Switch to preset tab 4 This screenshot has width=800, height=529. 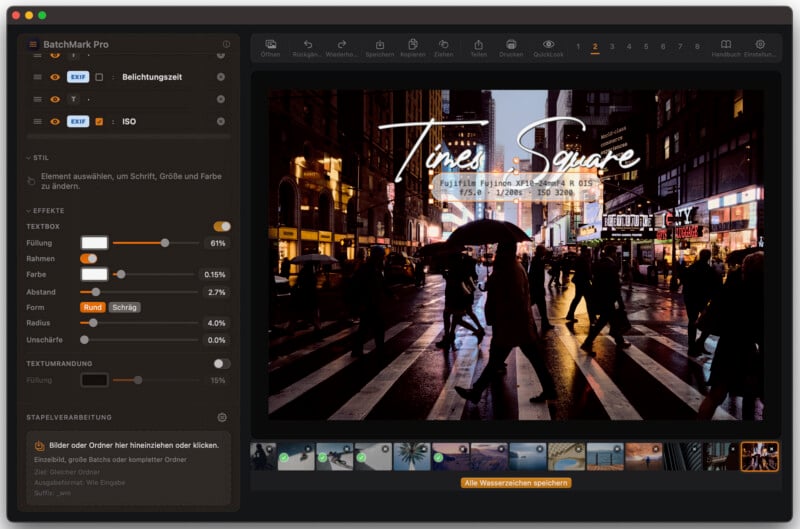click(629, 46)
